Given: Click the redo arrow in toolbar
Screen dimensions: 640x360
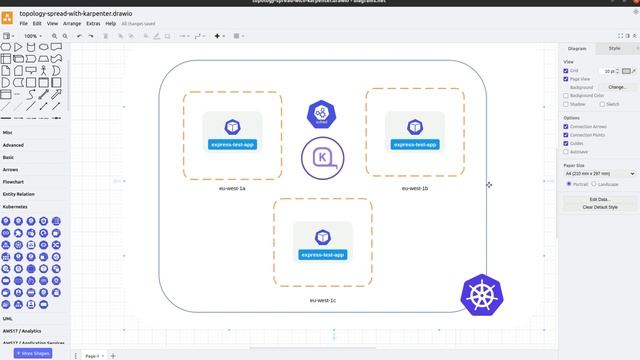Looking at the screenshot, I should 91,36.
